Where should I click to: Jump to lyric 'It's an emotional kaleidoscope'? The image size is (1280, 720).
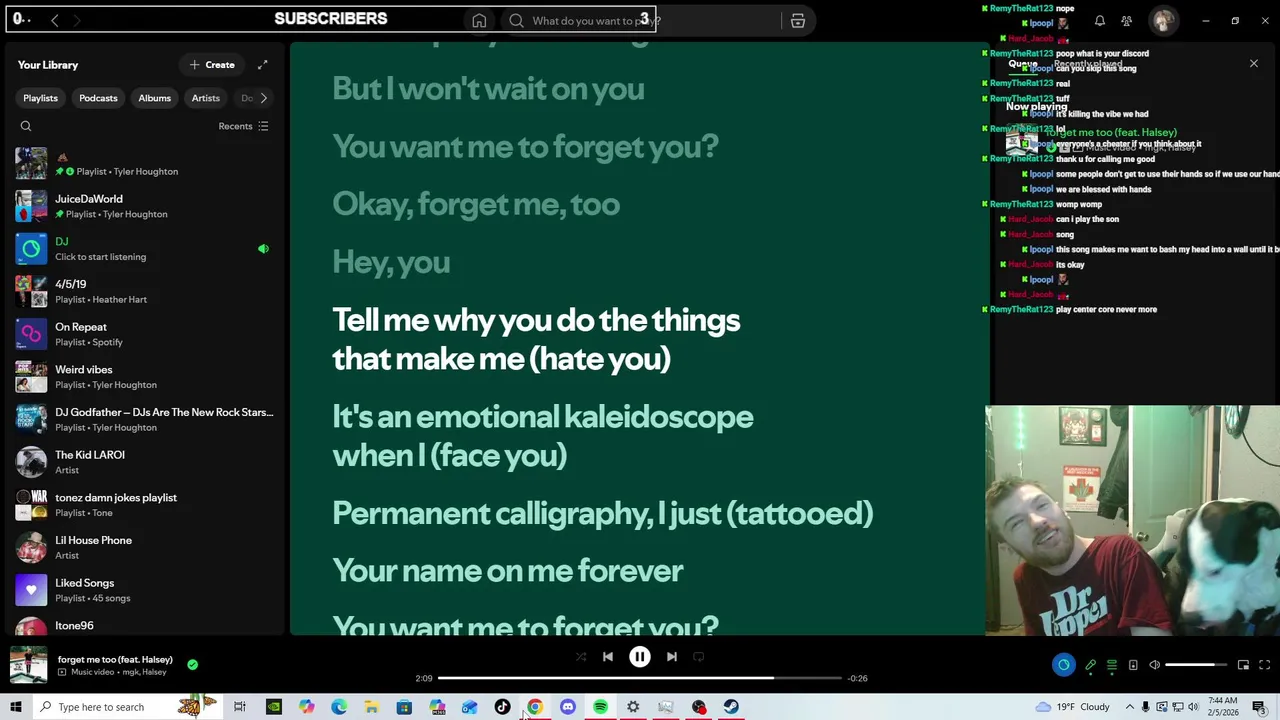coord(543,417)
